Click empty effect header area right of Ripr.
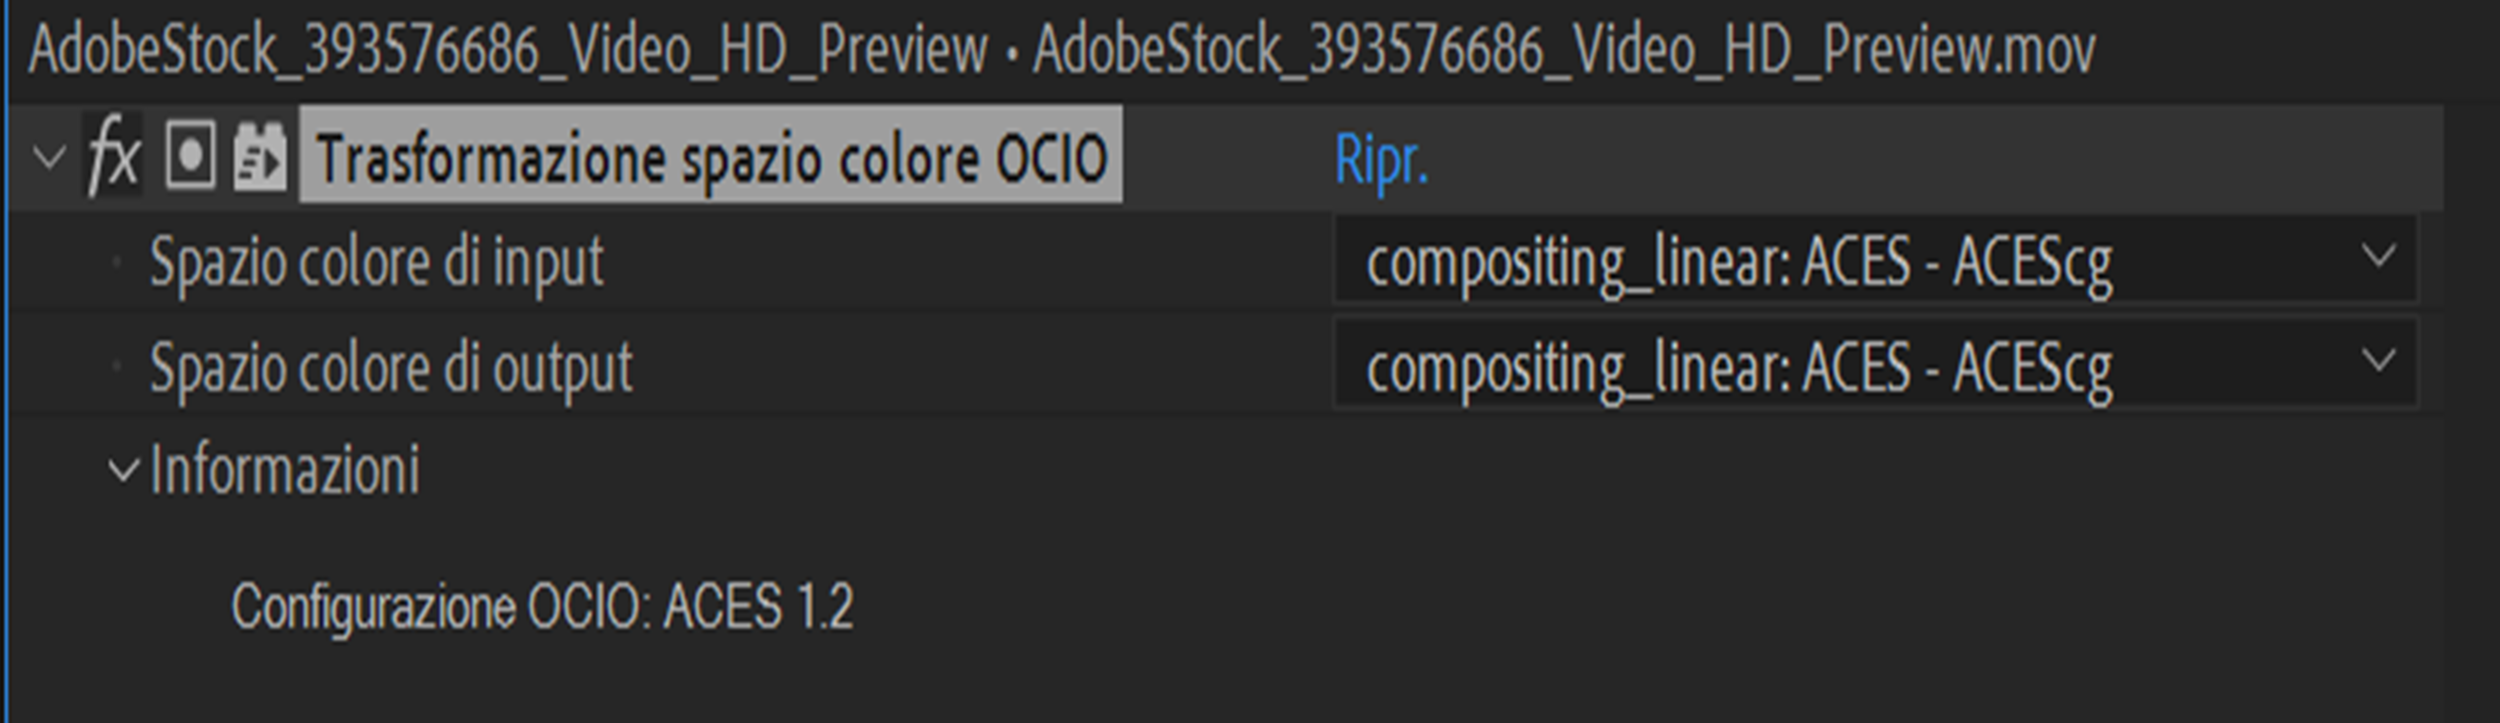The image size is (2500, 723). [x=1900, y=157]
